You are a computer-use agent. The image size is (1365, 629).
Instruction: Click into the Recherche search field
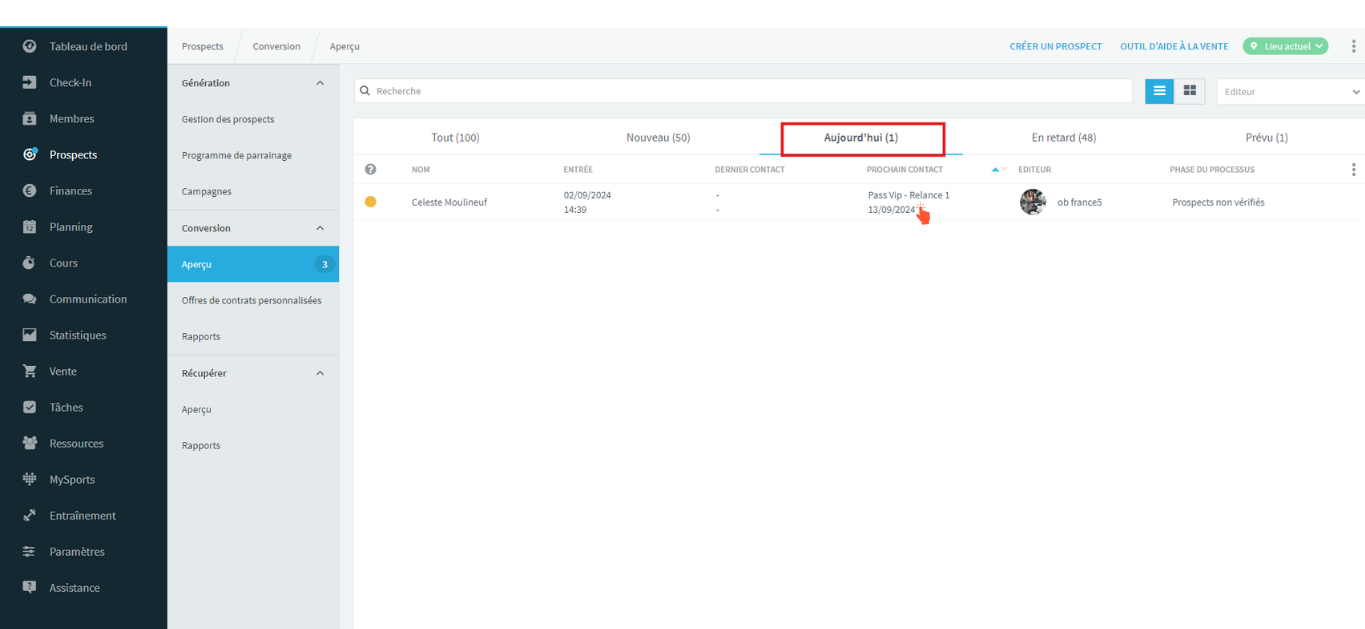tap(743, 91)
